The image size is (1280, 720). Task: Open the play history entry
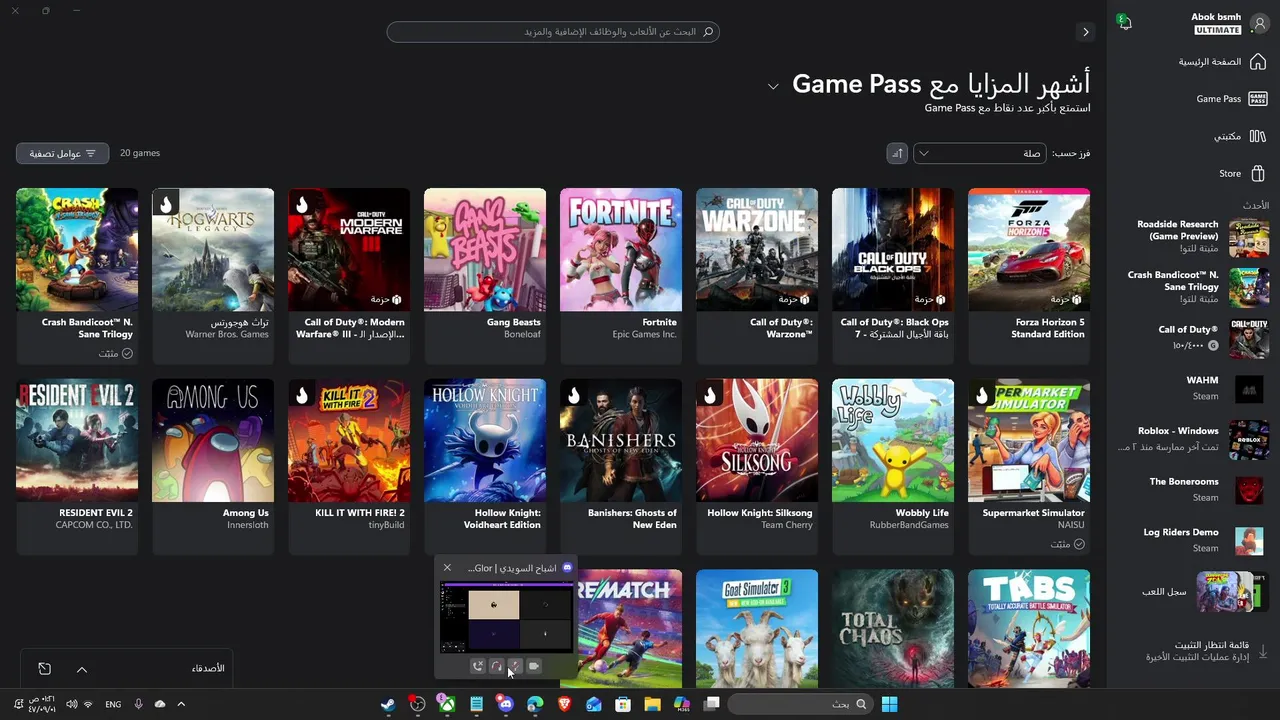(x=1205, y=591)
